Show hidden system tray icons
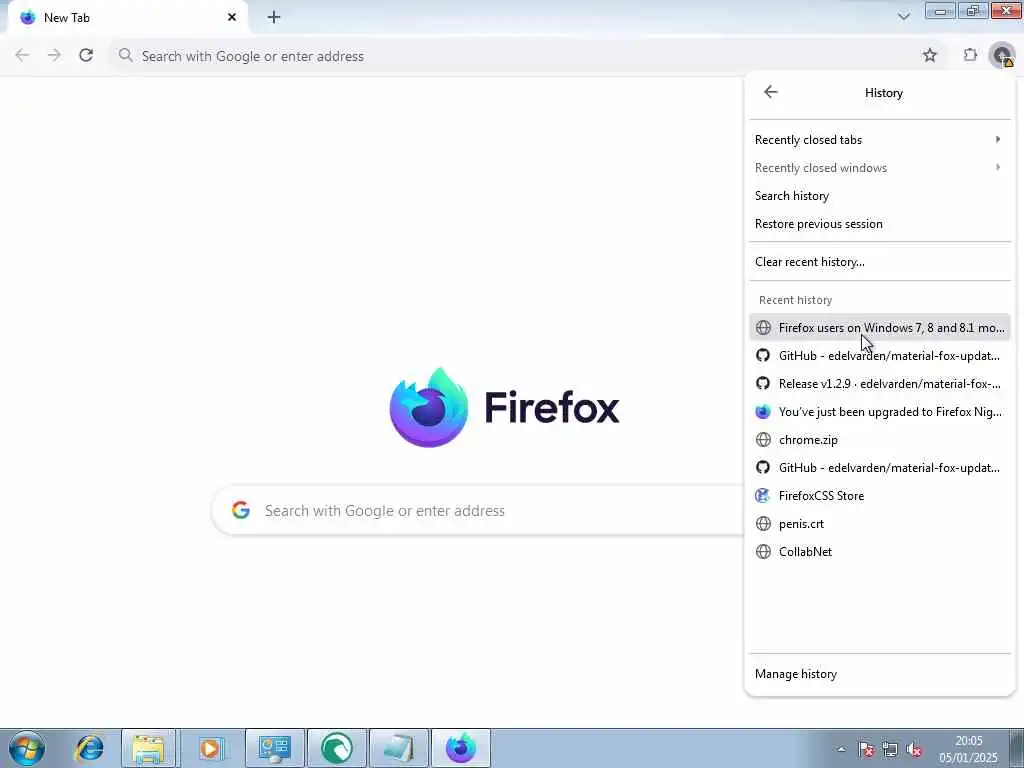 pyautogui.click(x=841, y=749)
